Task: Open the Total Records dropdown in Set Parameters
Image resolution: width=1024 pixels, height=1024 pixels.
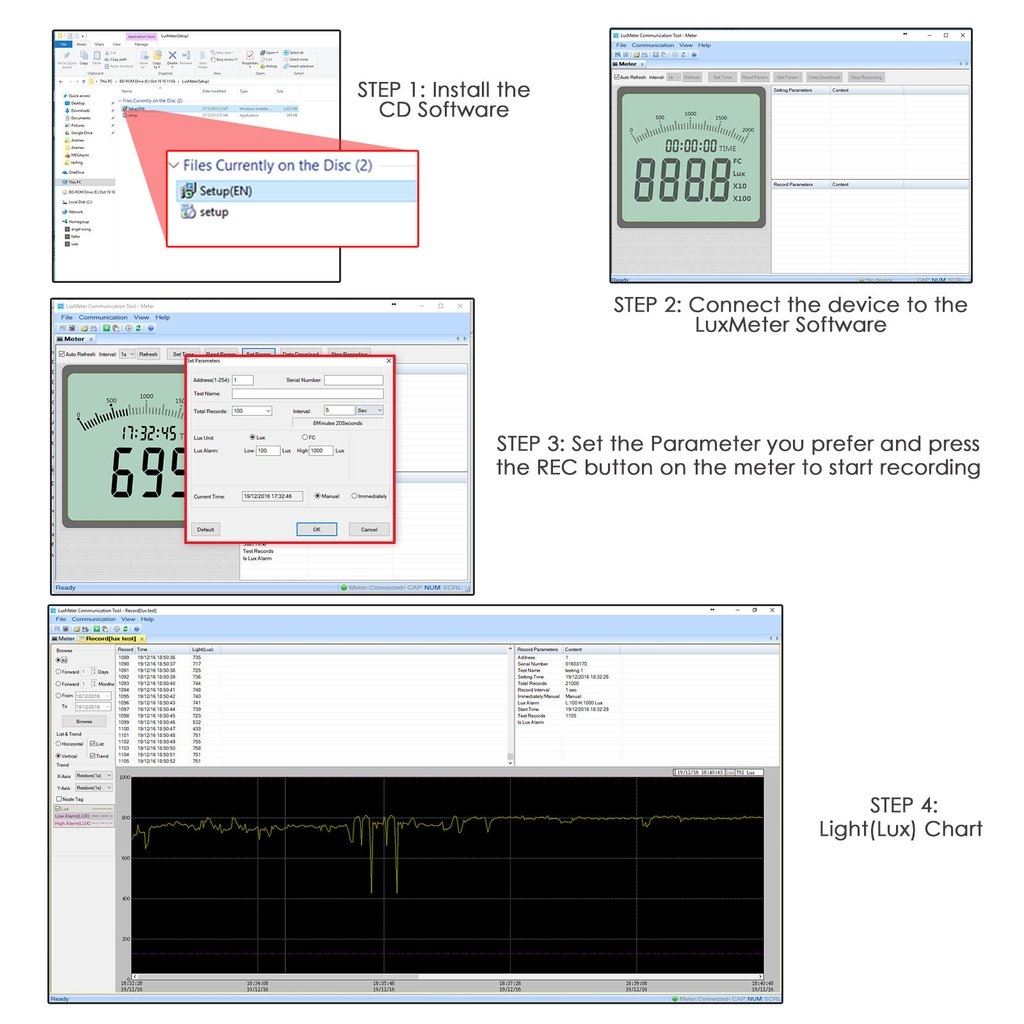Action: click(268, 411)
